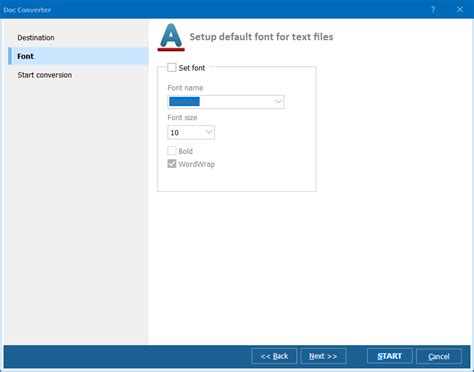Click the 'Font name' label
This screenshot has height=372, width=474.
185,88
